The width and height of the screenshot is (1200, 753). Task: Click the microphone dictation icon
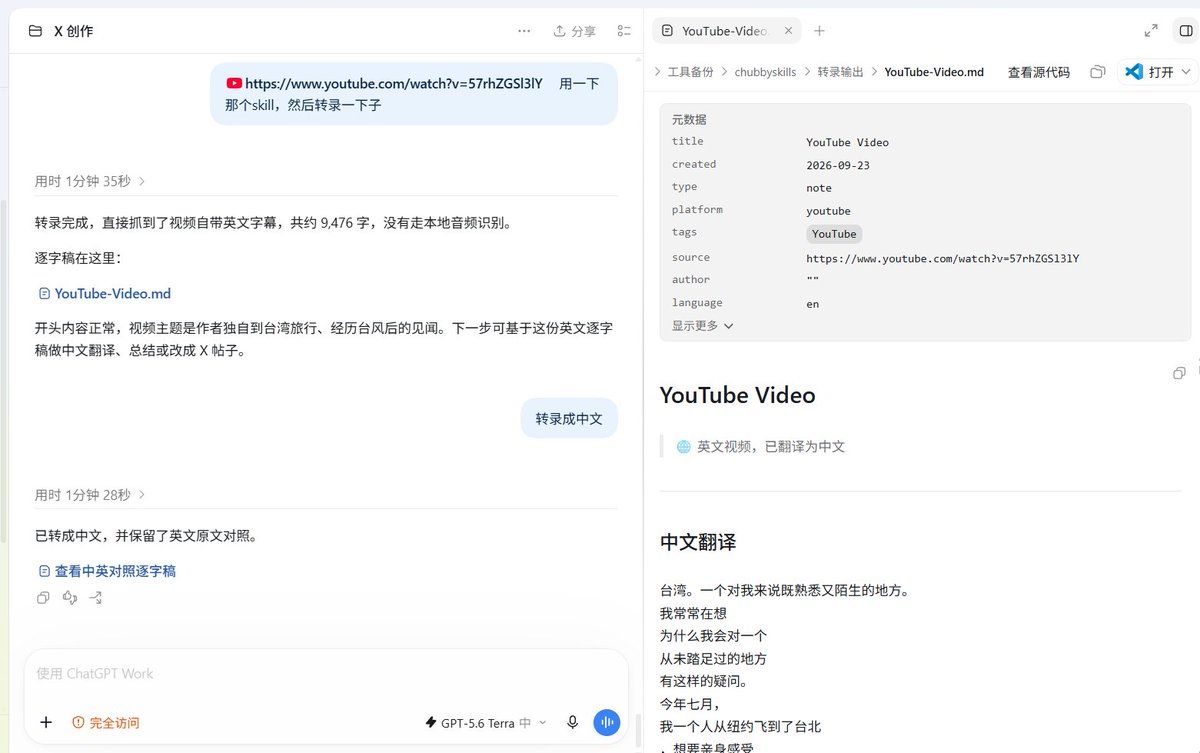click(x=573, y=722)
